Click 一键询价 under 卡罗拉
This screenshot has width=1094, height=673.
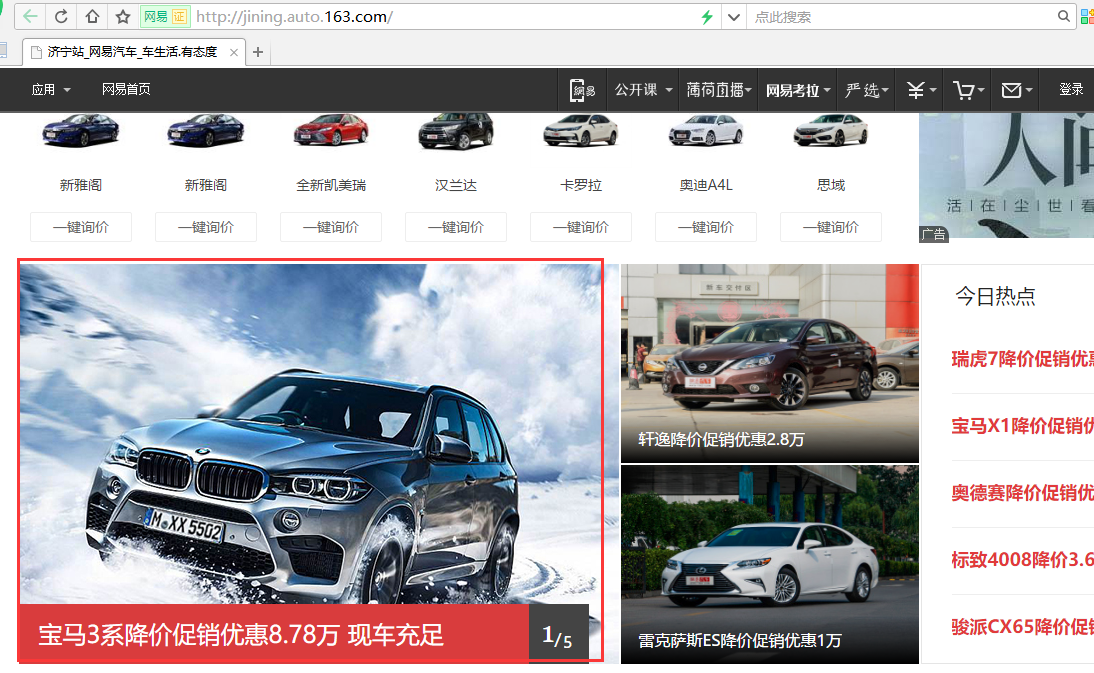[x=580, y=227]
